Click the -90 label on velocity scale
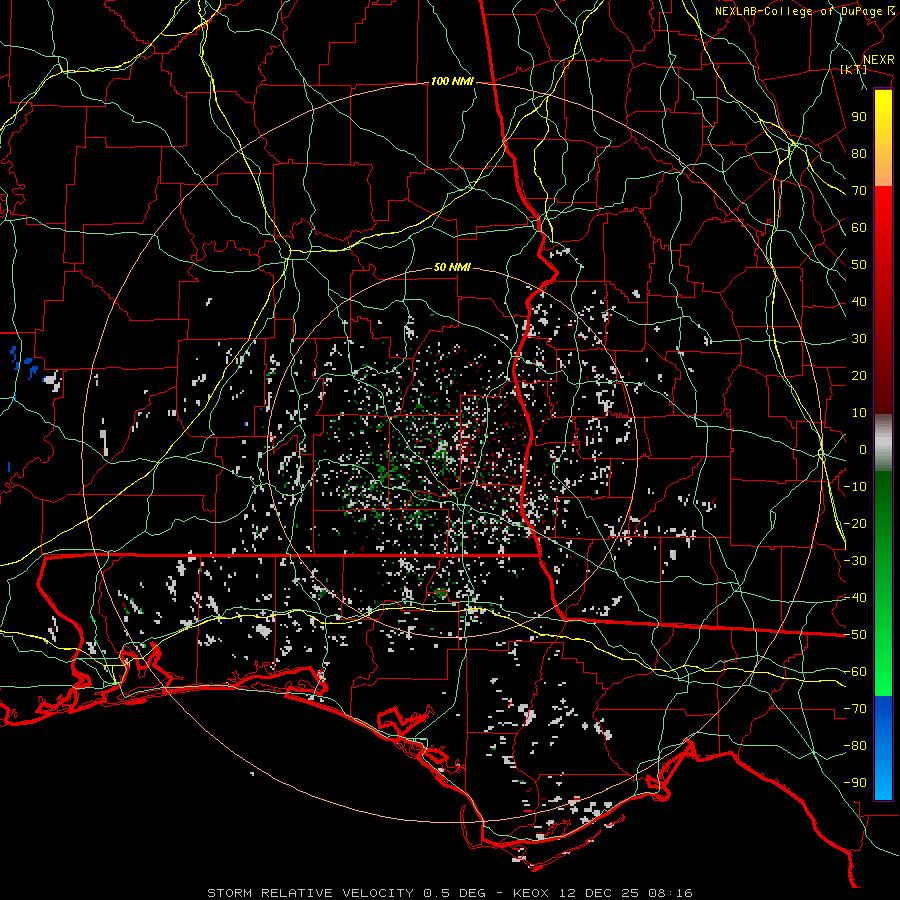Screen dimensions: 900x900 point(855,783)
